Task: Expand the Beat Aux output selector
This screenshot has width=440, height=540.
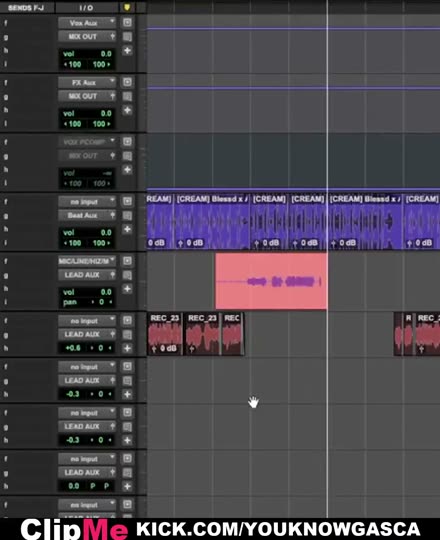Action: 87,216
